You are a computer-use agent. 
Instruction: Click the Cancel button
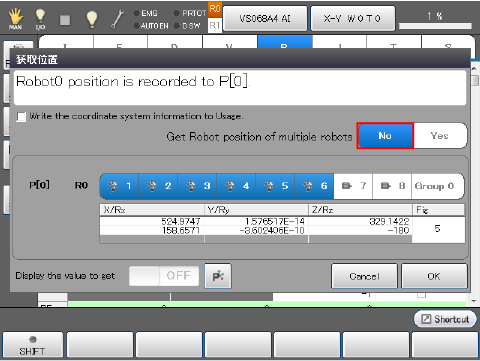(364, 276)
